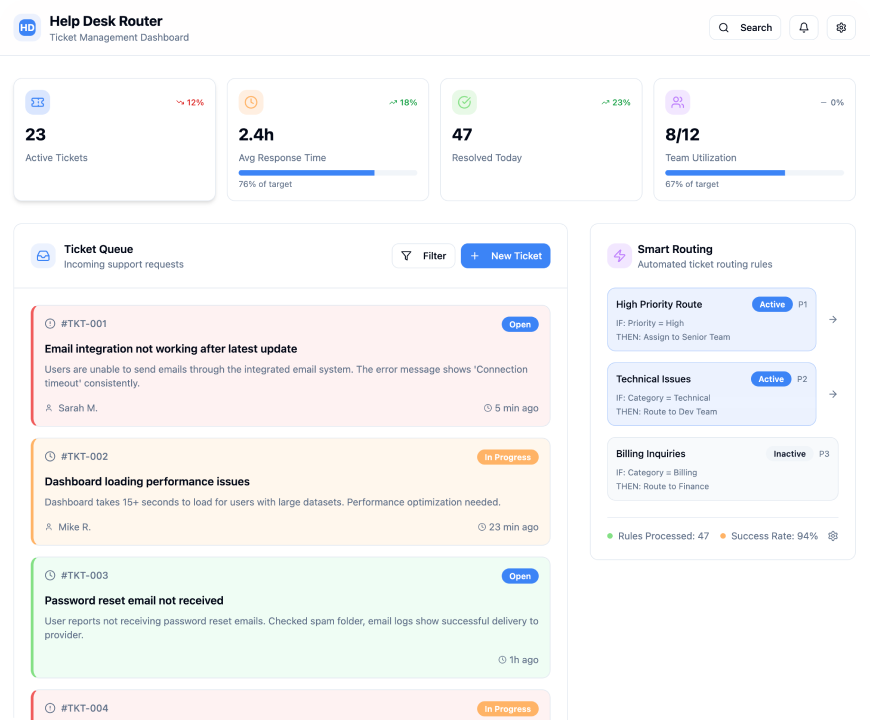Open the Filter options
The image size is (870, 720).
coord(423,256)
